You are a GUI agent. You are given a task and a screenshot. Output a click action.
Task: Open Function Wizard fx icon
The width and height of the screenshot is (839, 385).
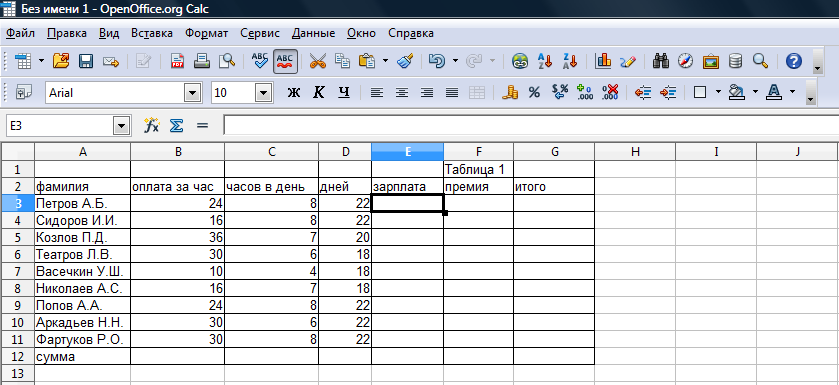click(152, 126)
